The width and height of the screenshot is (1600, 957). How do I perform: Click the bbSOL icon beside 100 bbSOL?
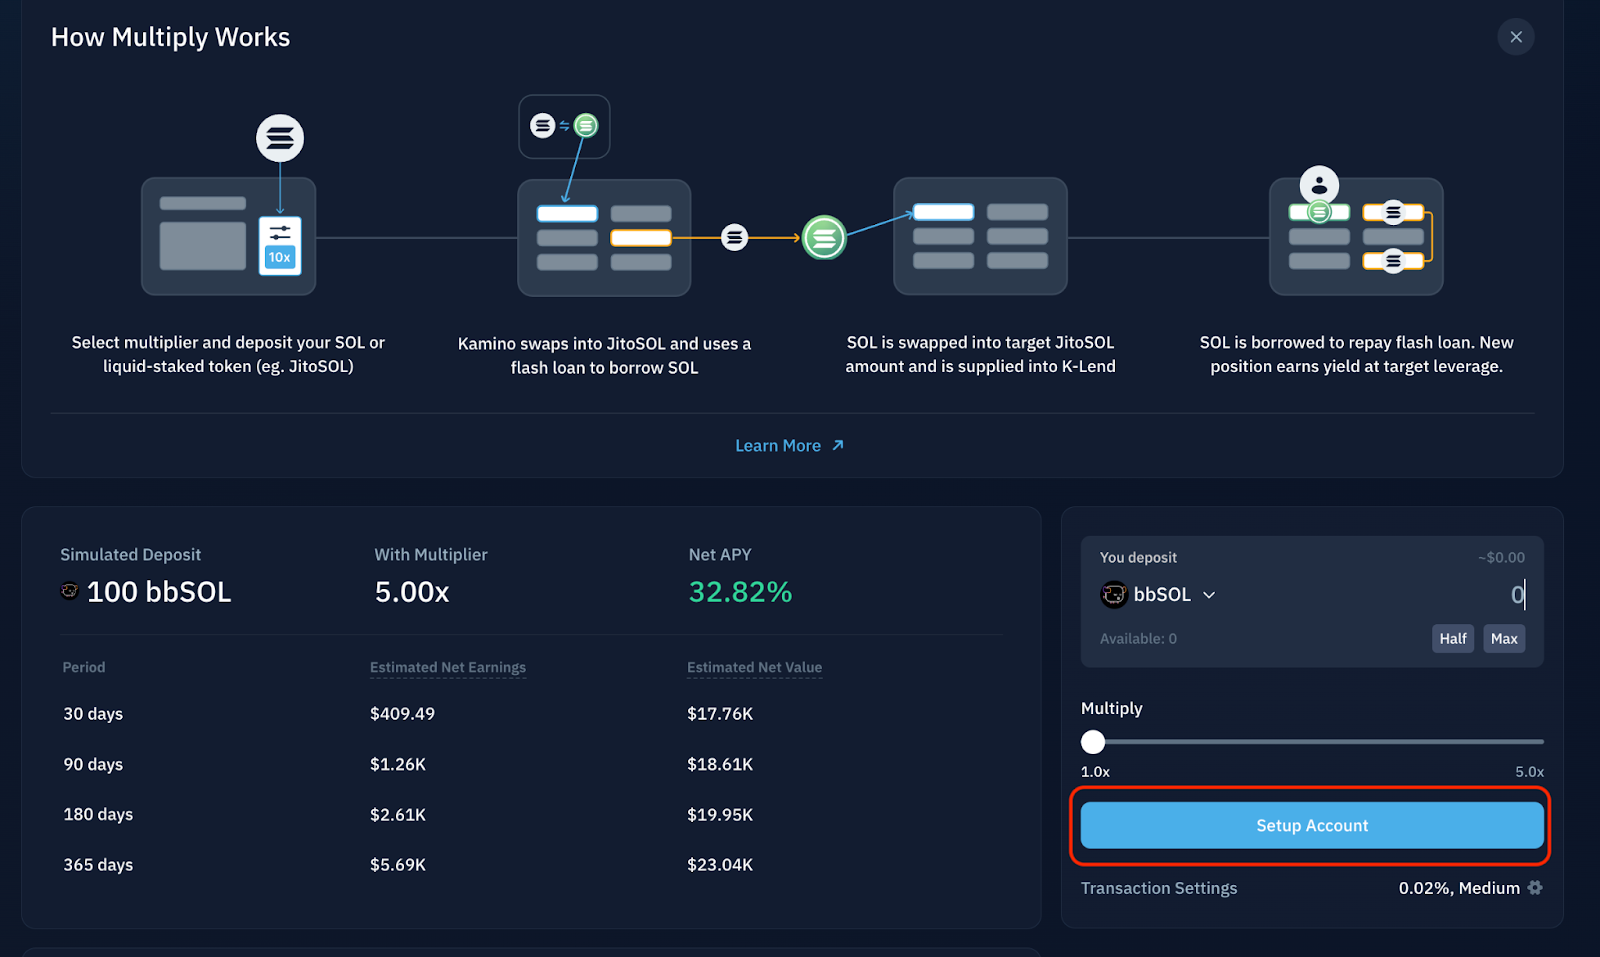(70, 591)
